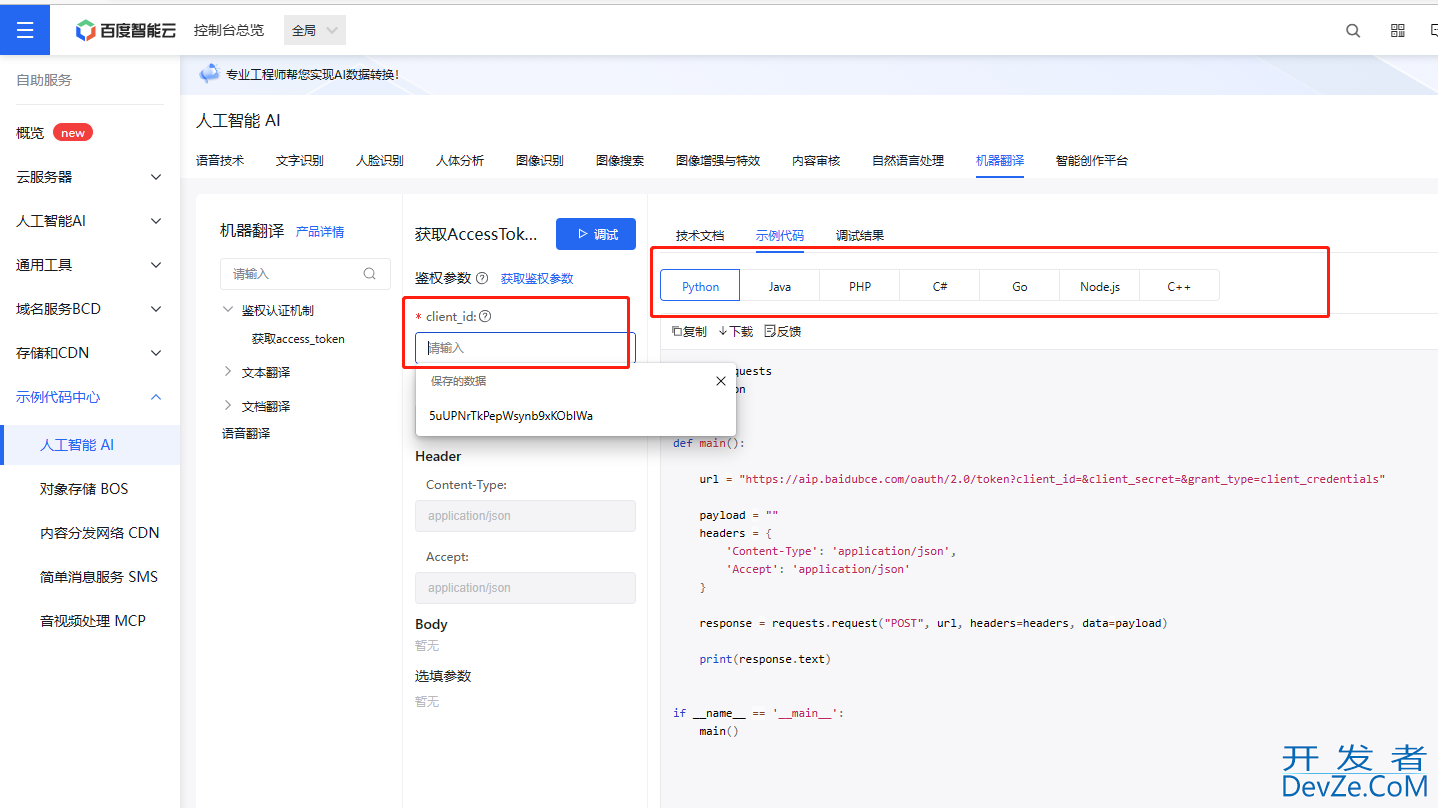1438x808 pixels.
Task: Select the Python code language
Action: [x=700, y=286]
